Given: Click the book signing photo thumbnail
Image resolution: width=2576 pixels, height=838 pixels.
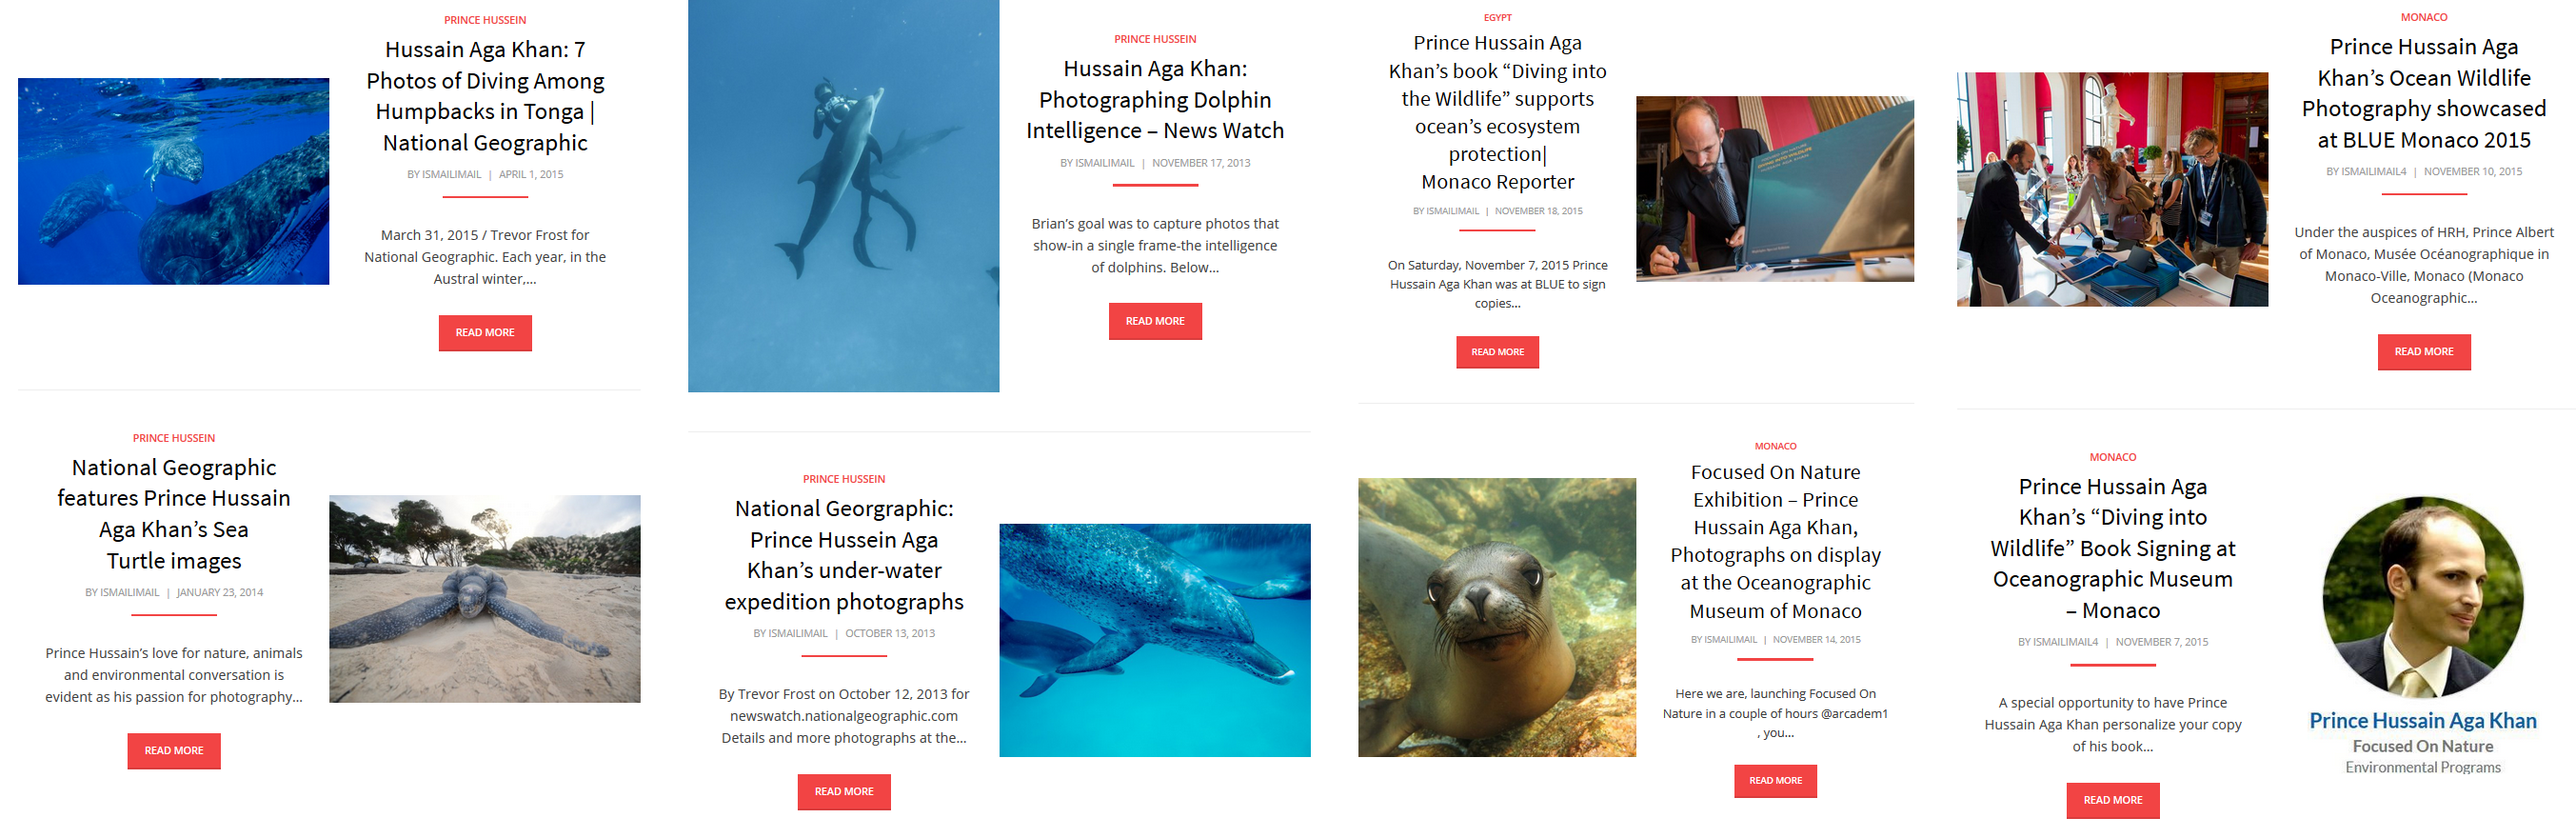Looking at the screenshot, I should [1775, 189].
